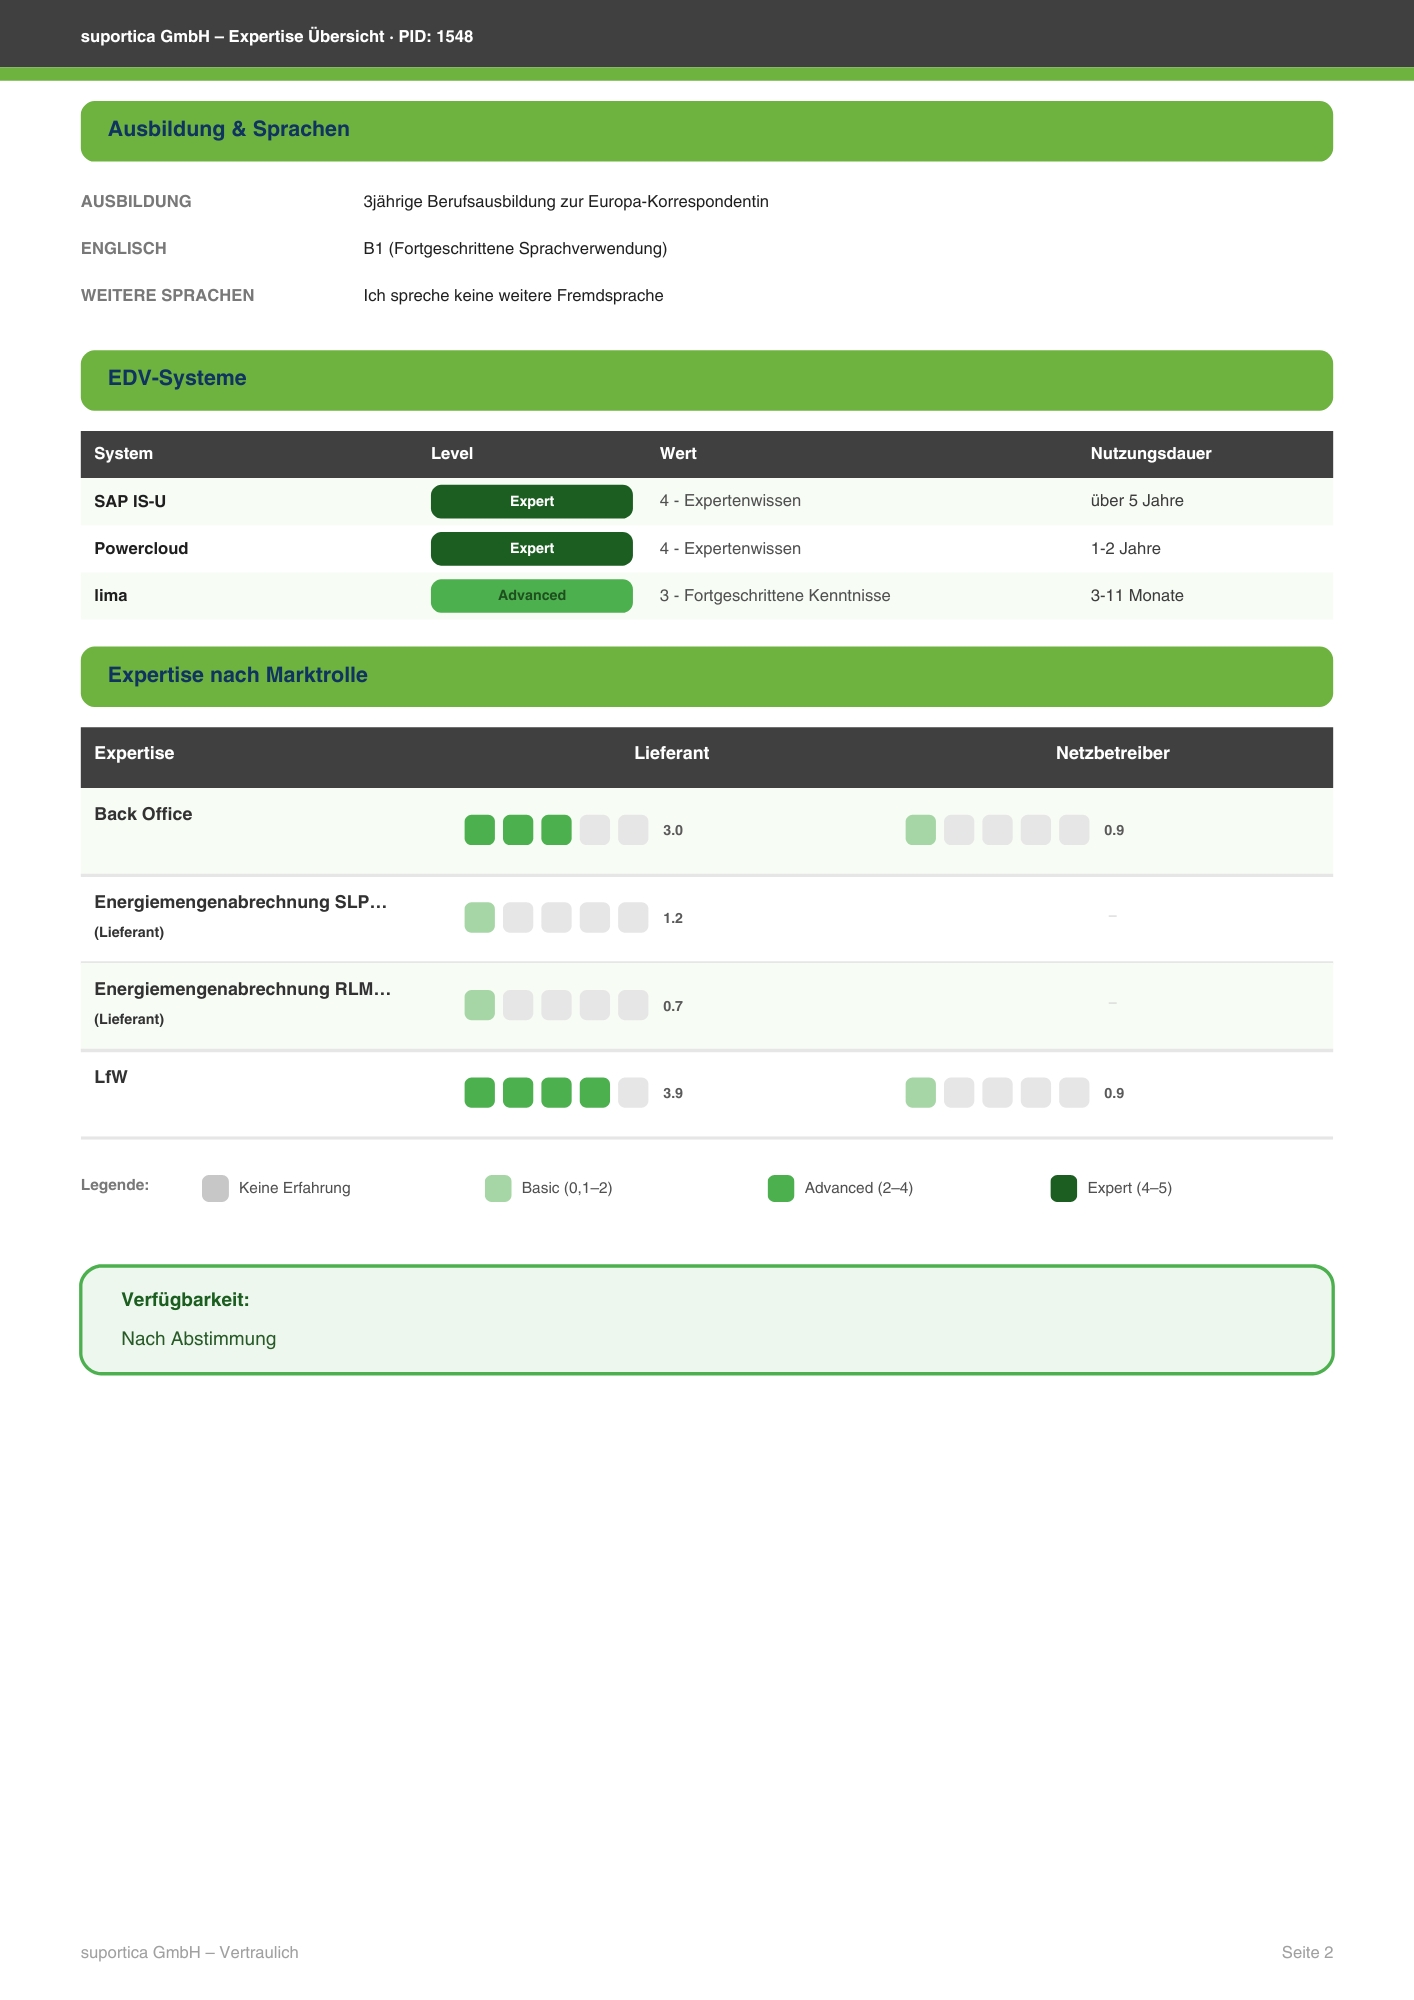The height and width of the screenshot is (2000, 1414).
Task: Select the lima system name
Action: pos(111,595)
